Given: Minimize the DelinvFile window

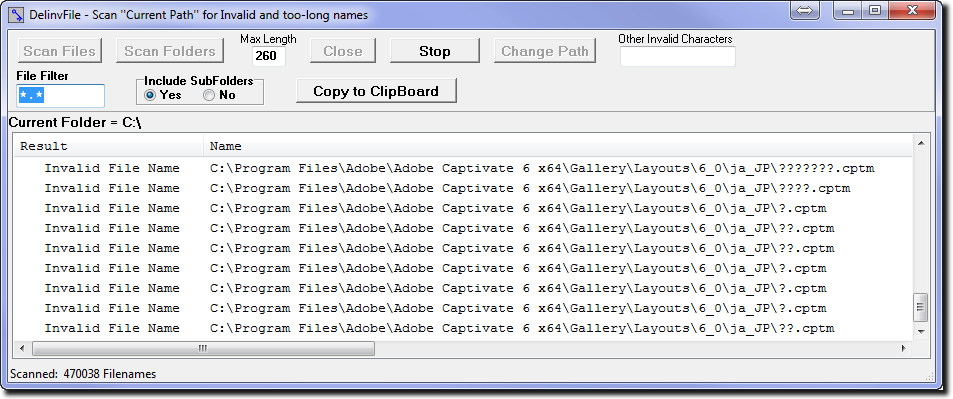Looking at the screenshot, I should 848,10.
